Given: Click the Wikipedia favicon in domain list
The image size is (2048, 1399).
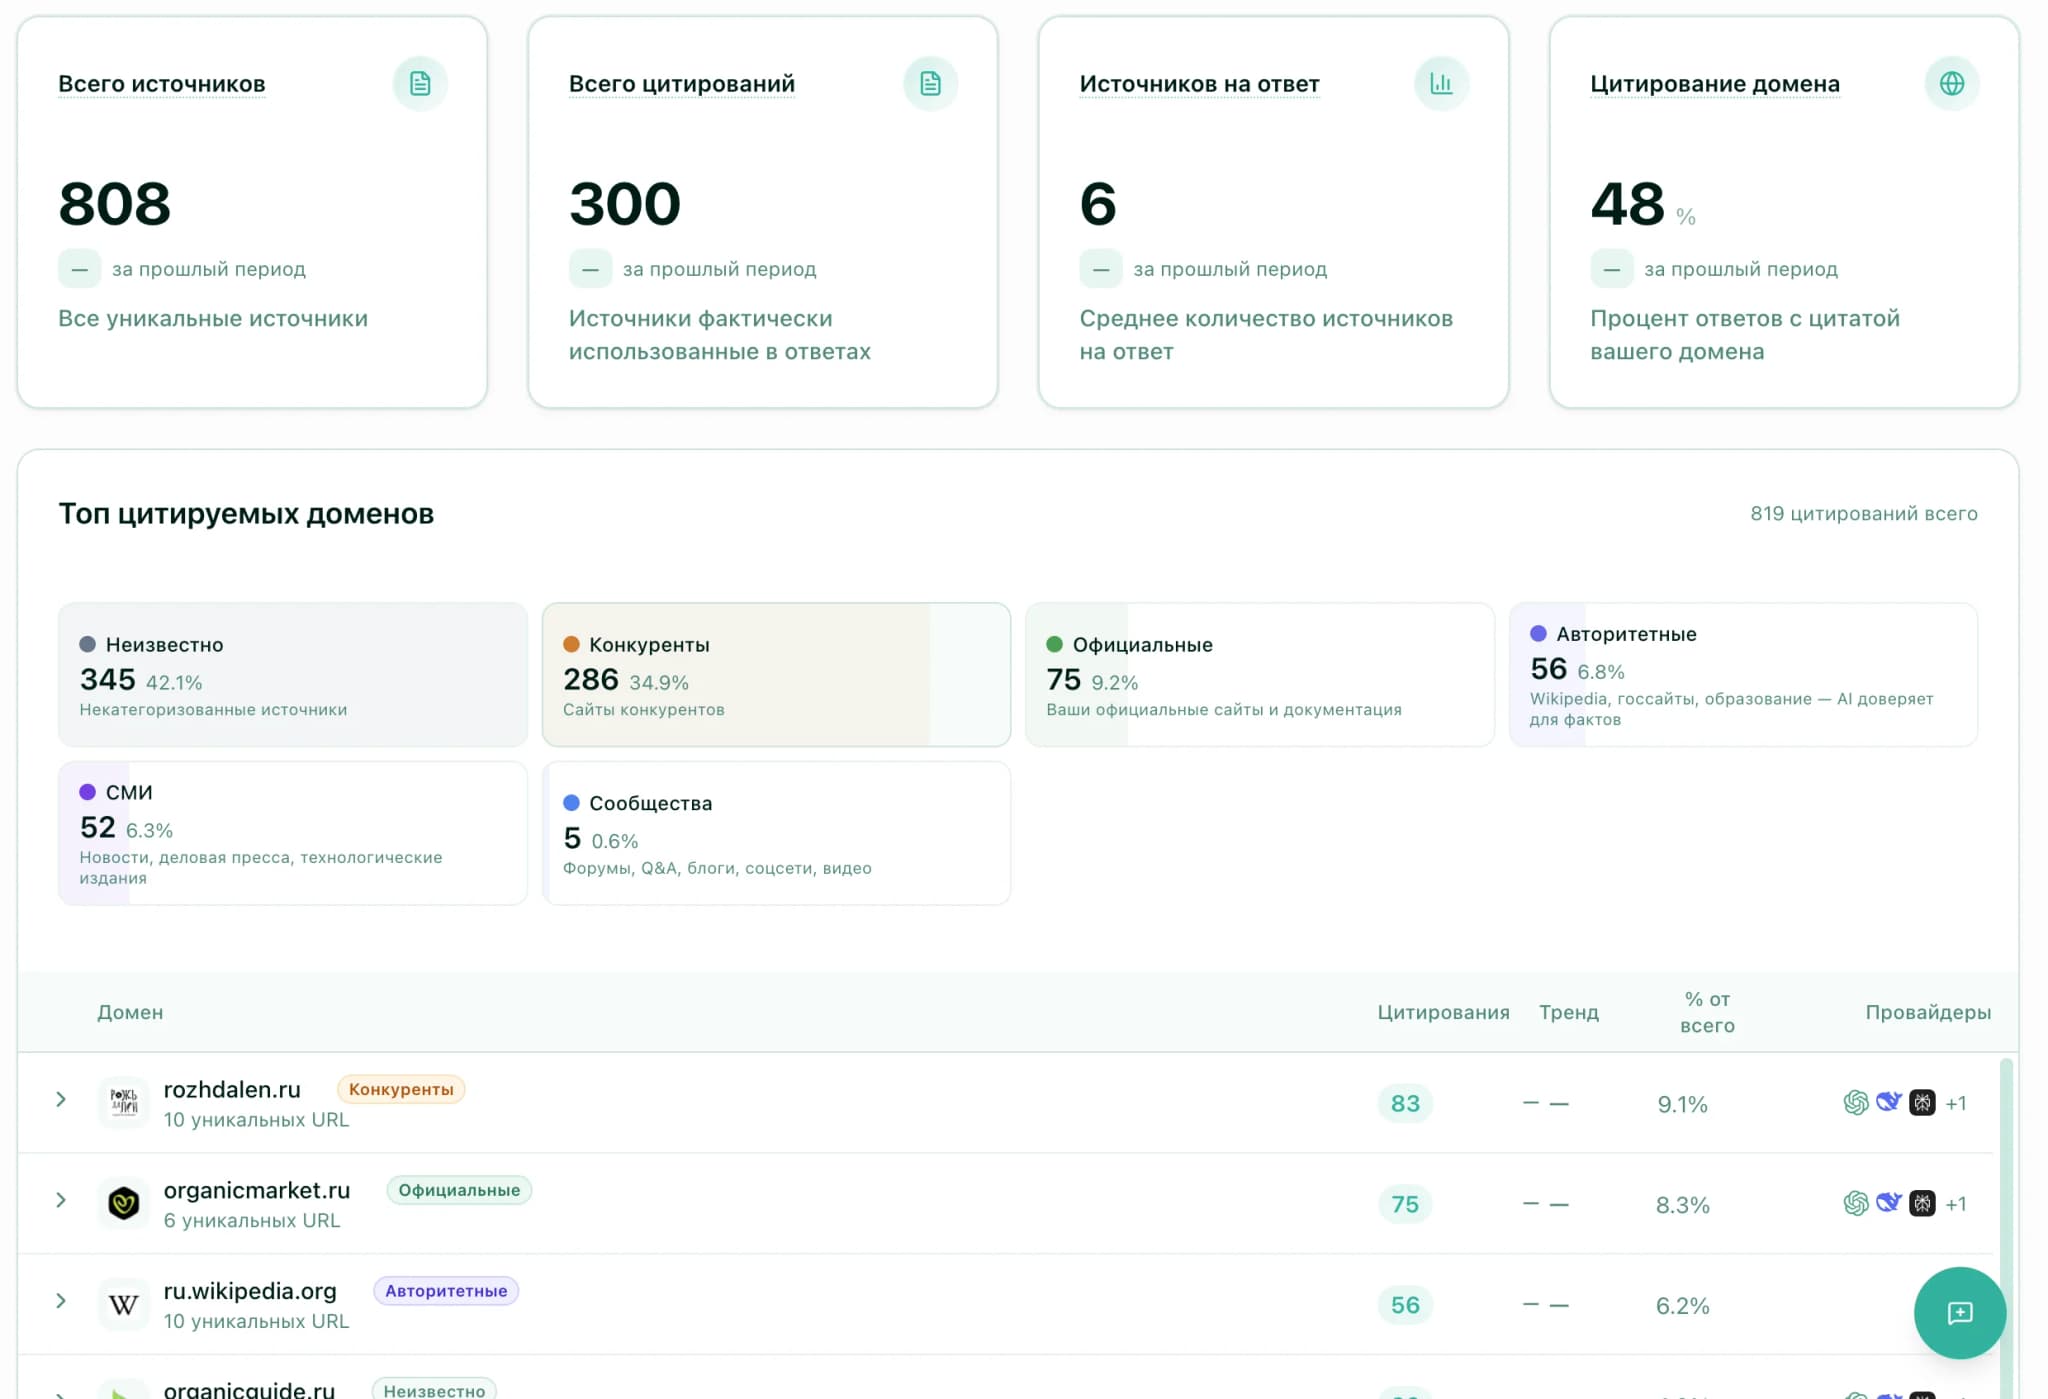Looking at the screenshot, I should click(123, 1304).
